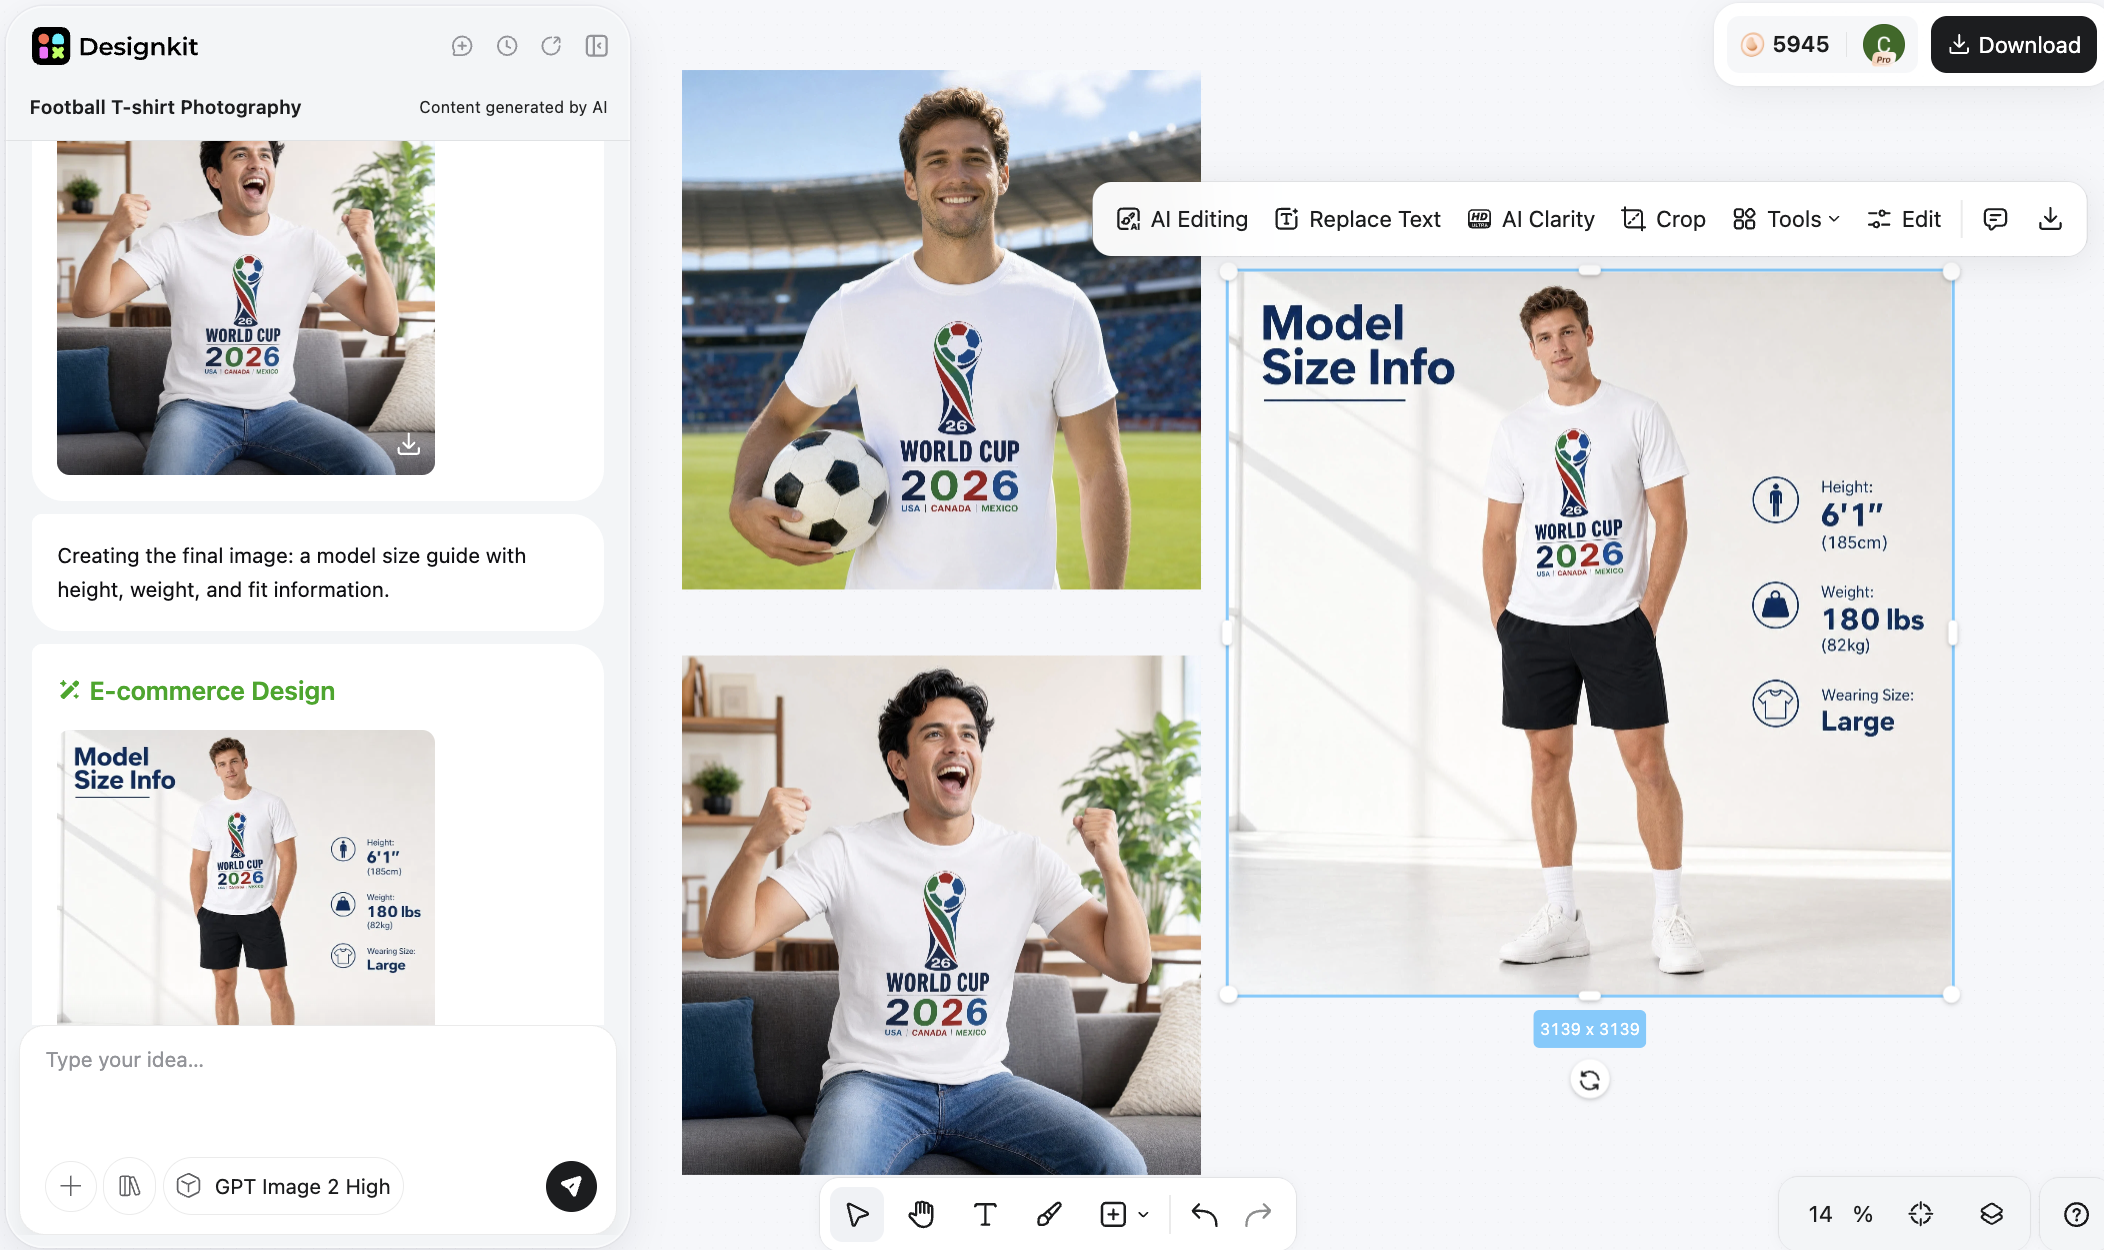Image resolution: width=2104 pixels, height=1250 pixels.
Task: Click the fit-to-screen target icon
Action: pyautogui.click(x=1921, y=1214)
